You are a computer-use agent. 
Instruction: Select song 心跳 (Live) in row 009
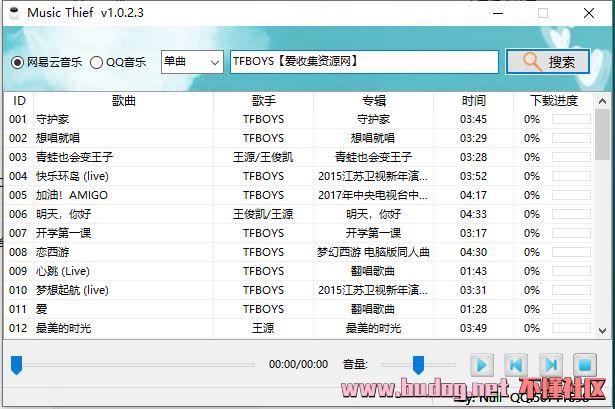coord(63,271)
